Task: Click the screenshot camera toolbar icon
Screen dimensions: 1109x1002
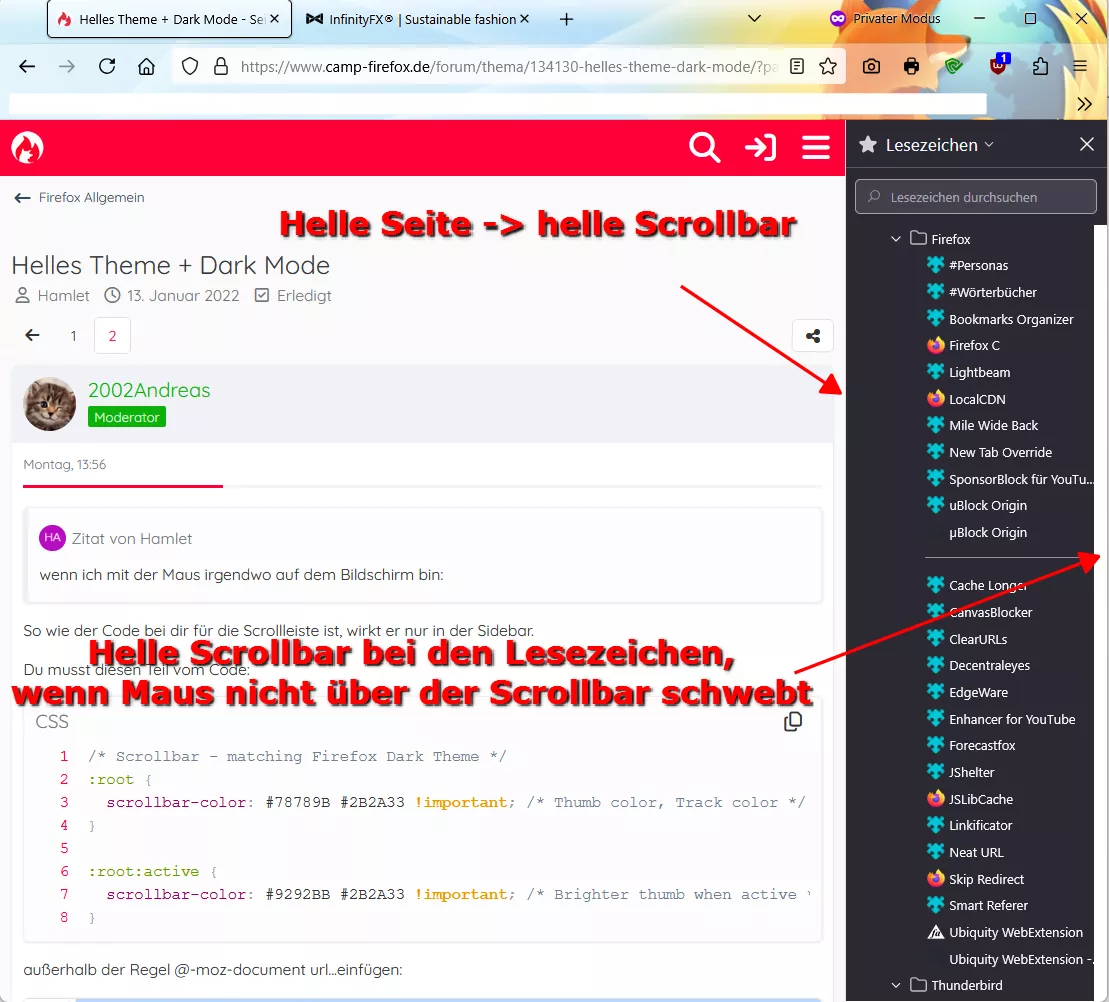Action: click(871, 66)
